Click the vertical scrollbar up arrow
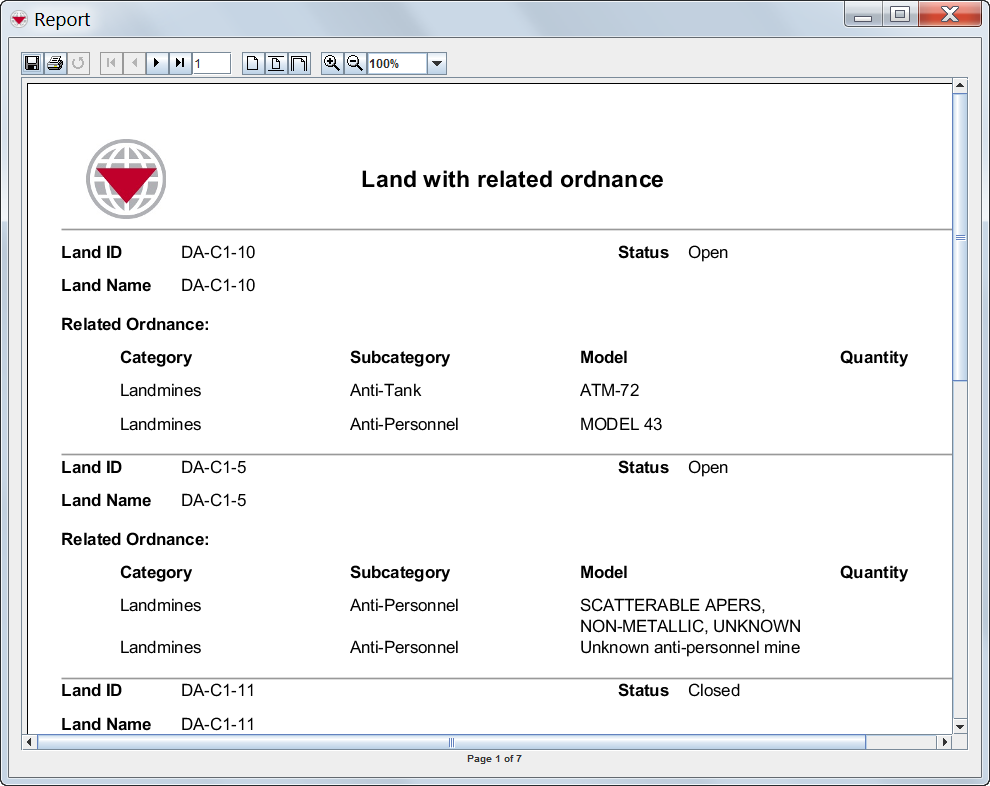 [x=960, y=87]
